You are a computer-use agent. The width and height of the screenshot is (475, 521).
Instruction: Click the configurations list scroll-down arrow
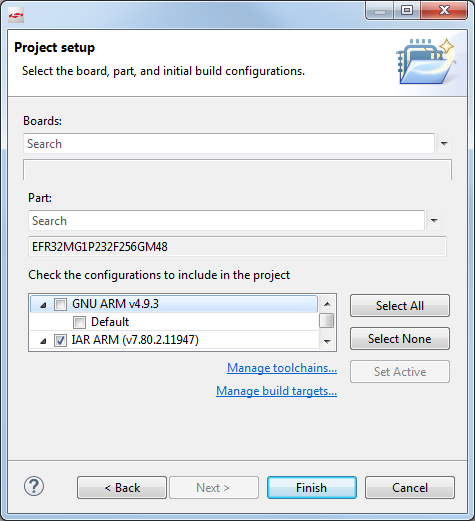tap(327, 341)
